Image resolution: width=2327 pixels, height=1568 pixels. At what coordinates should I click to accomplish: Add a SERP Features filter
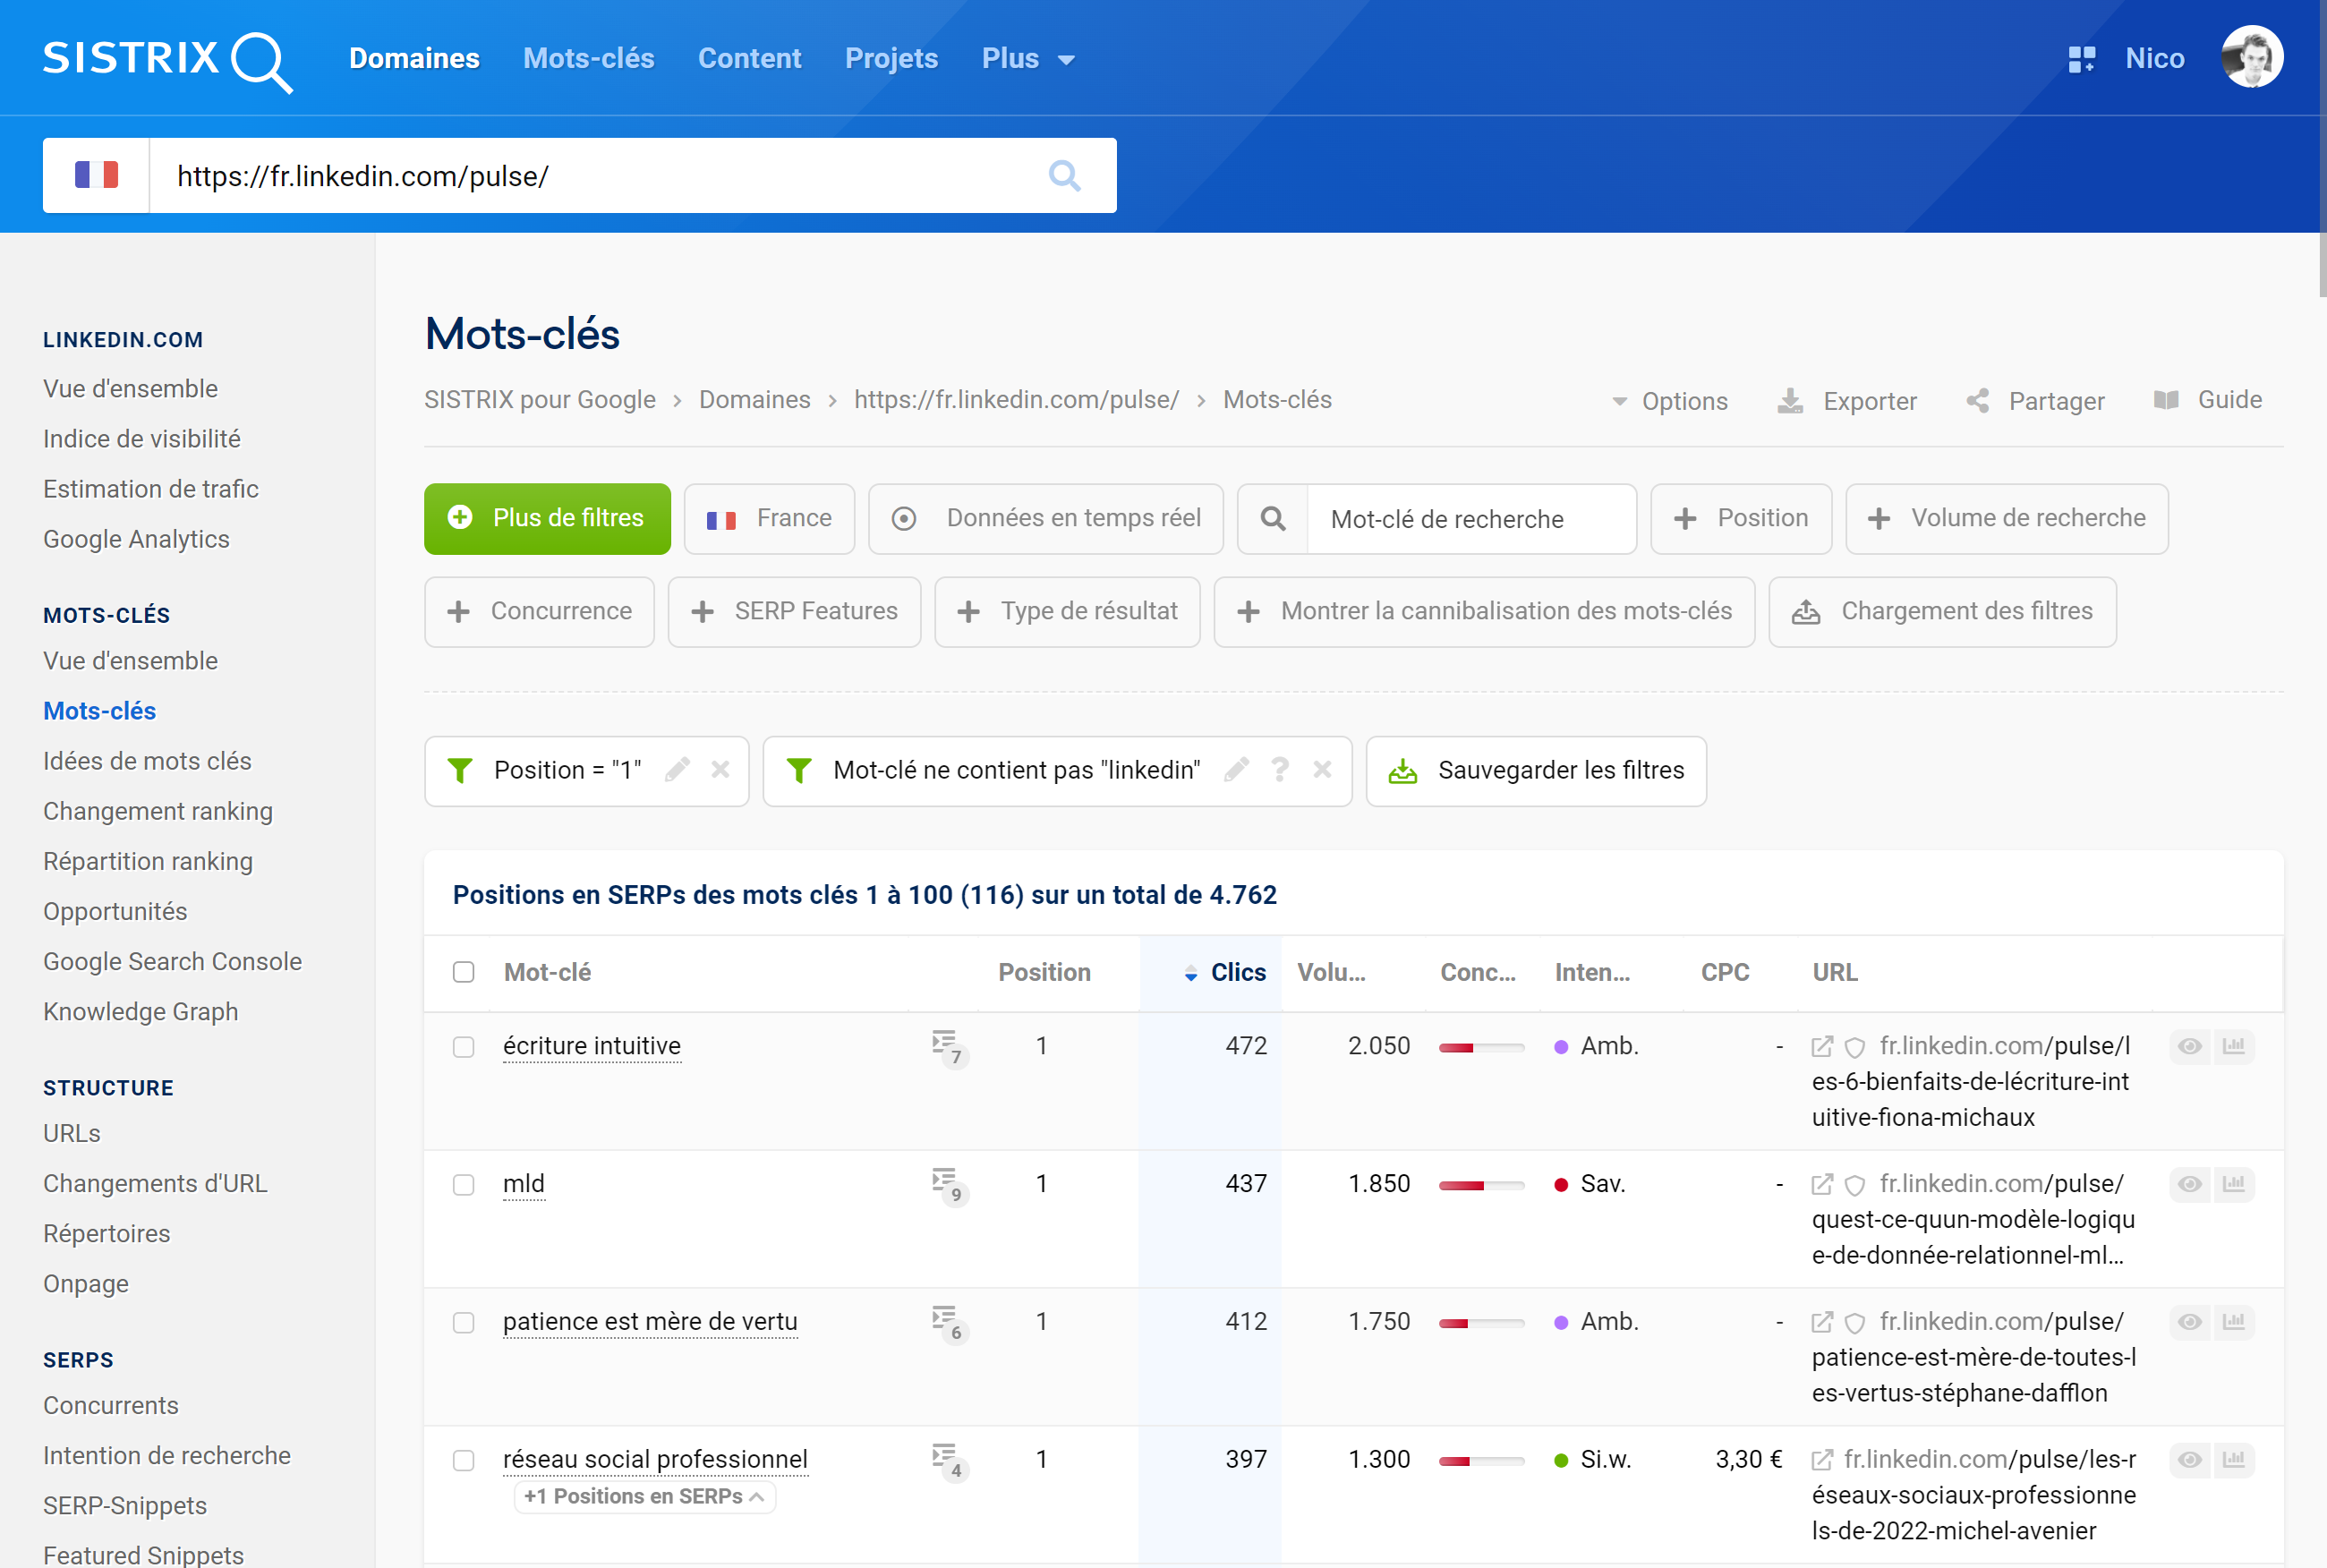click(794, 611)
